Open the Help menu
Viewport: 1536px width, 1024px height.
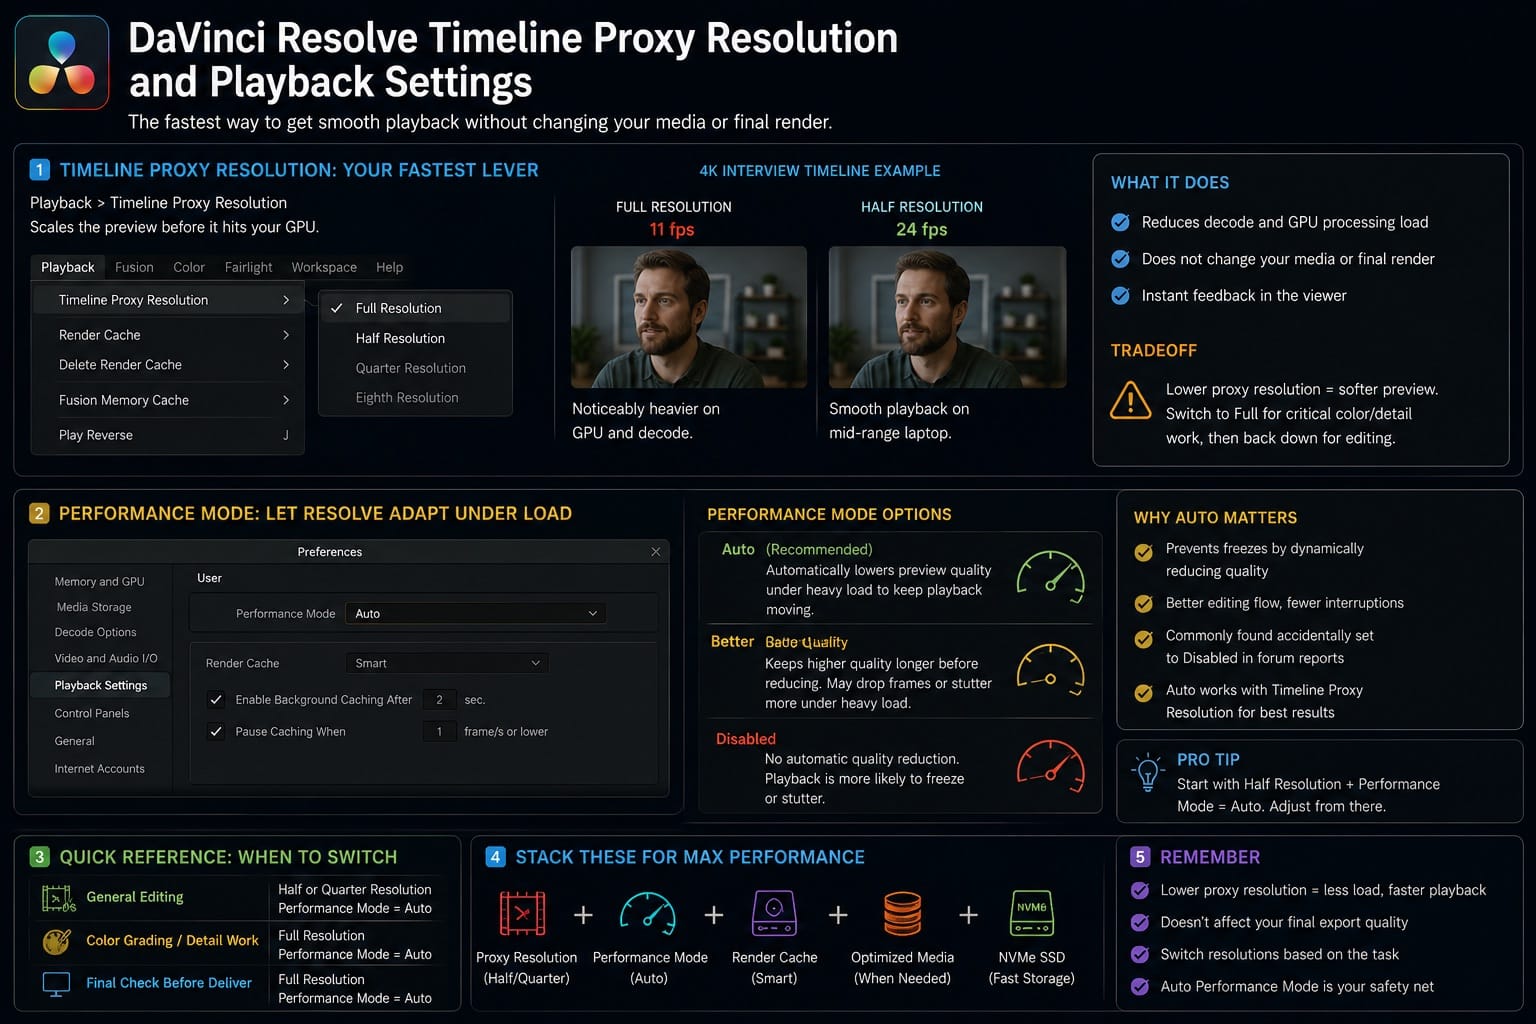point(389,267)
